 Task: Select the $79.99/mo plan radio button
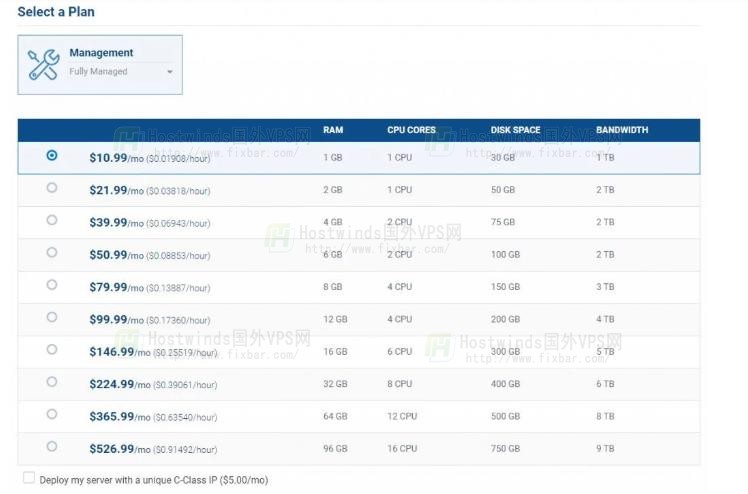52,285
